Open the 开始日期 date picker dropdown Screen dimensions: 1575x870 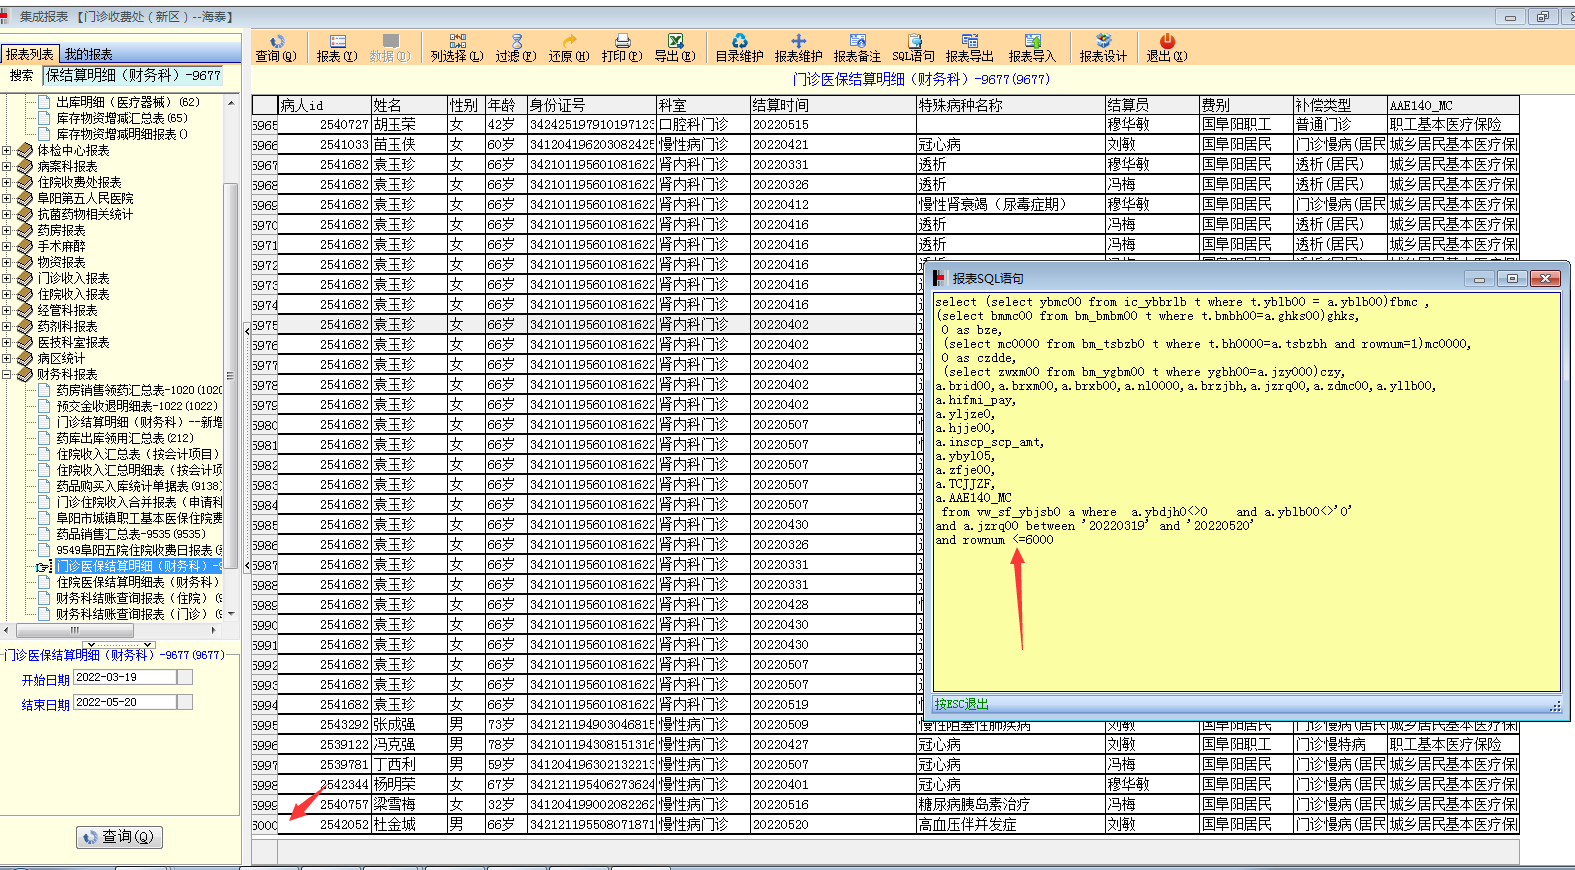pyautogui.click(x=184, y=677)
